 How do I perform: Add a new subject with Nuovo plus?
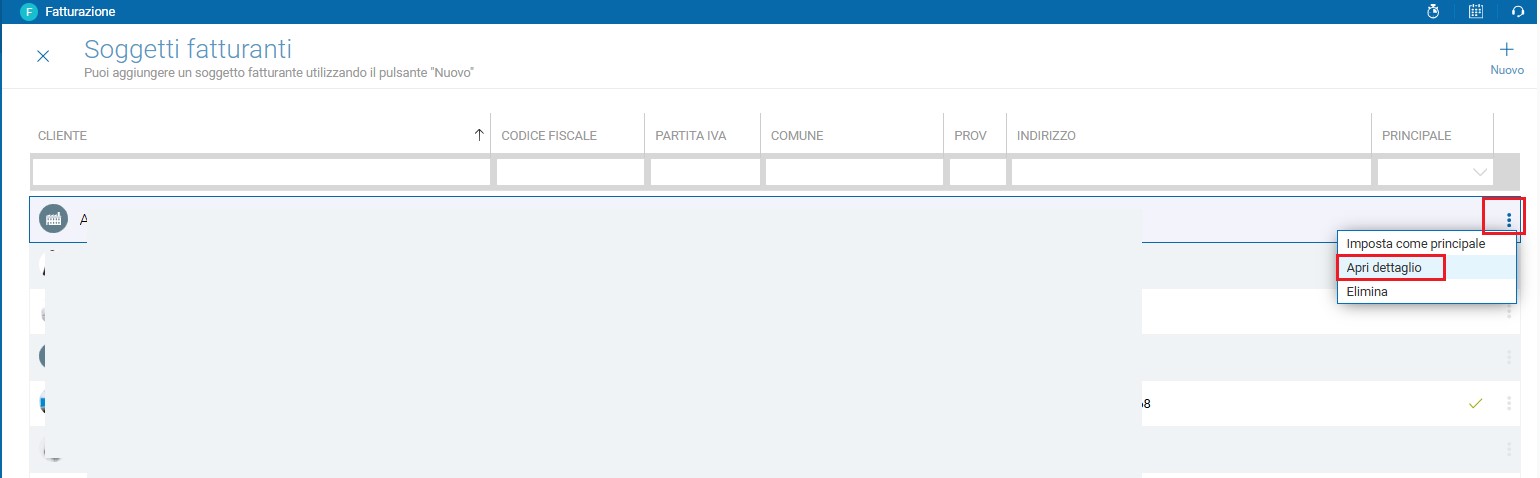click(x=1506, y=59)
